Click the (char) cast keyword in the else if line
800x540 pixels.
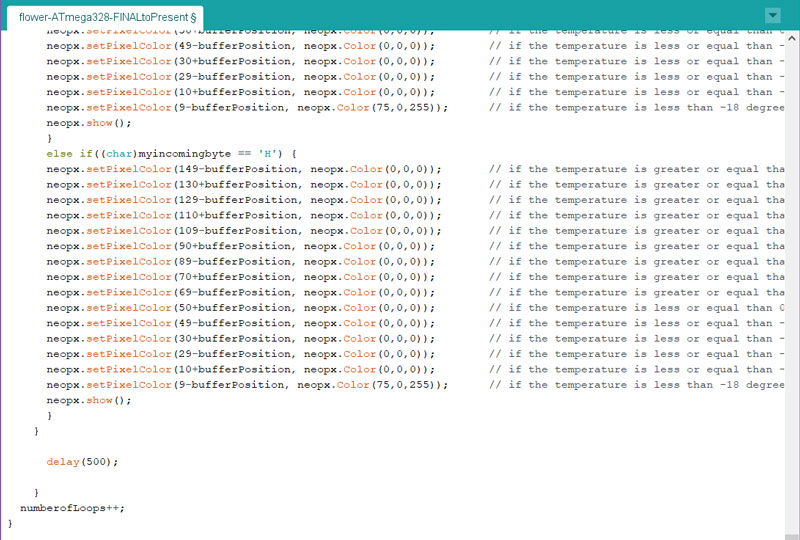point(119,154)
